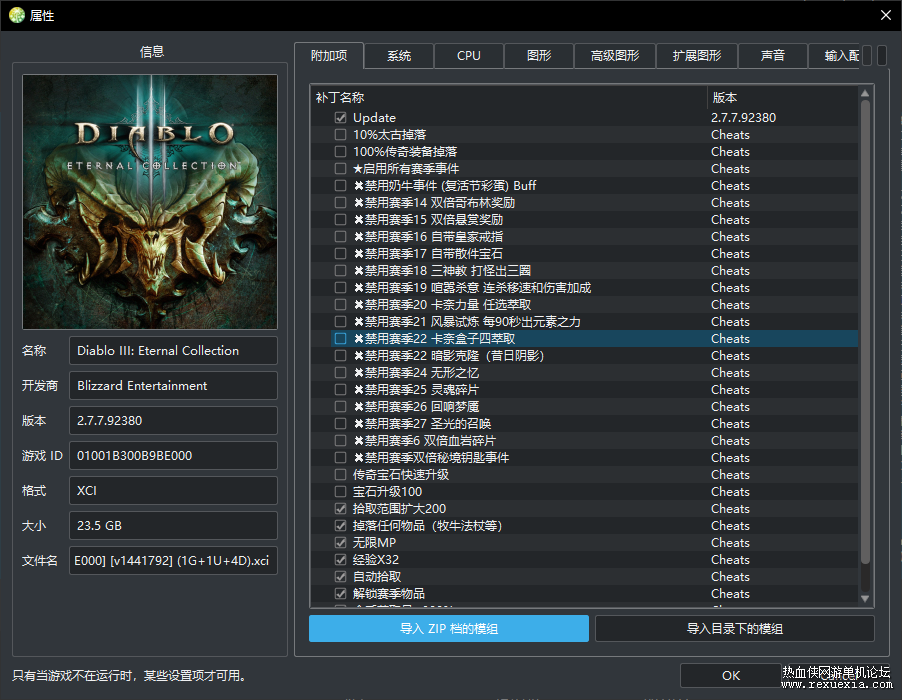902x700 pixels.
Task: Check 禁用奶牛事件 Buff cheat
Action: (341, 185)
